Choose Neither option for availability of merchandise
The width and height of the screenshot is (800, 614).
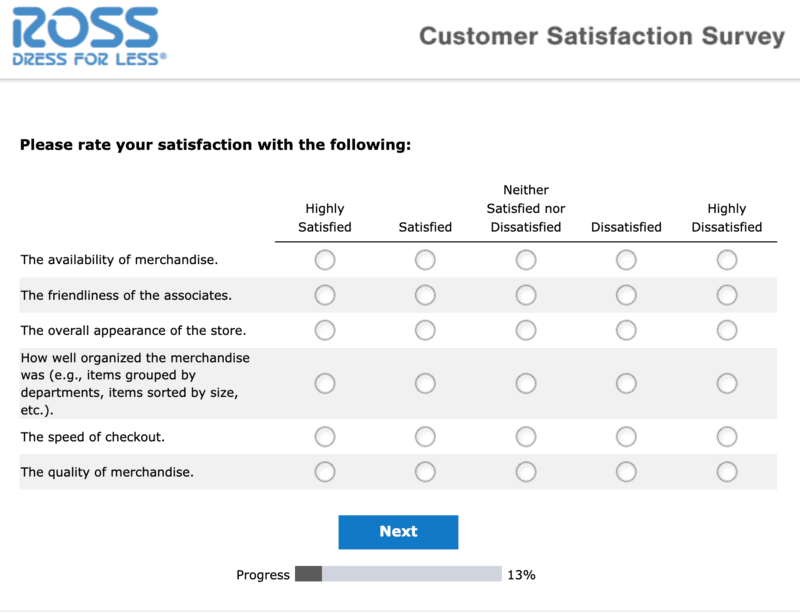526,260
